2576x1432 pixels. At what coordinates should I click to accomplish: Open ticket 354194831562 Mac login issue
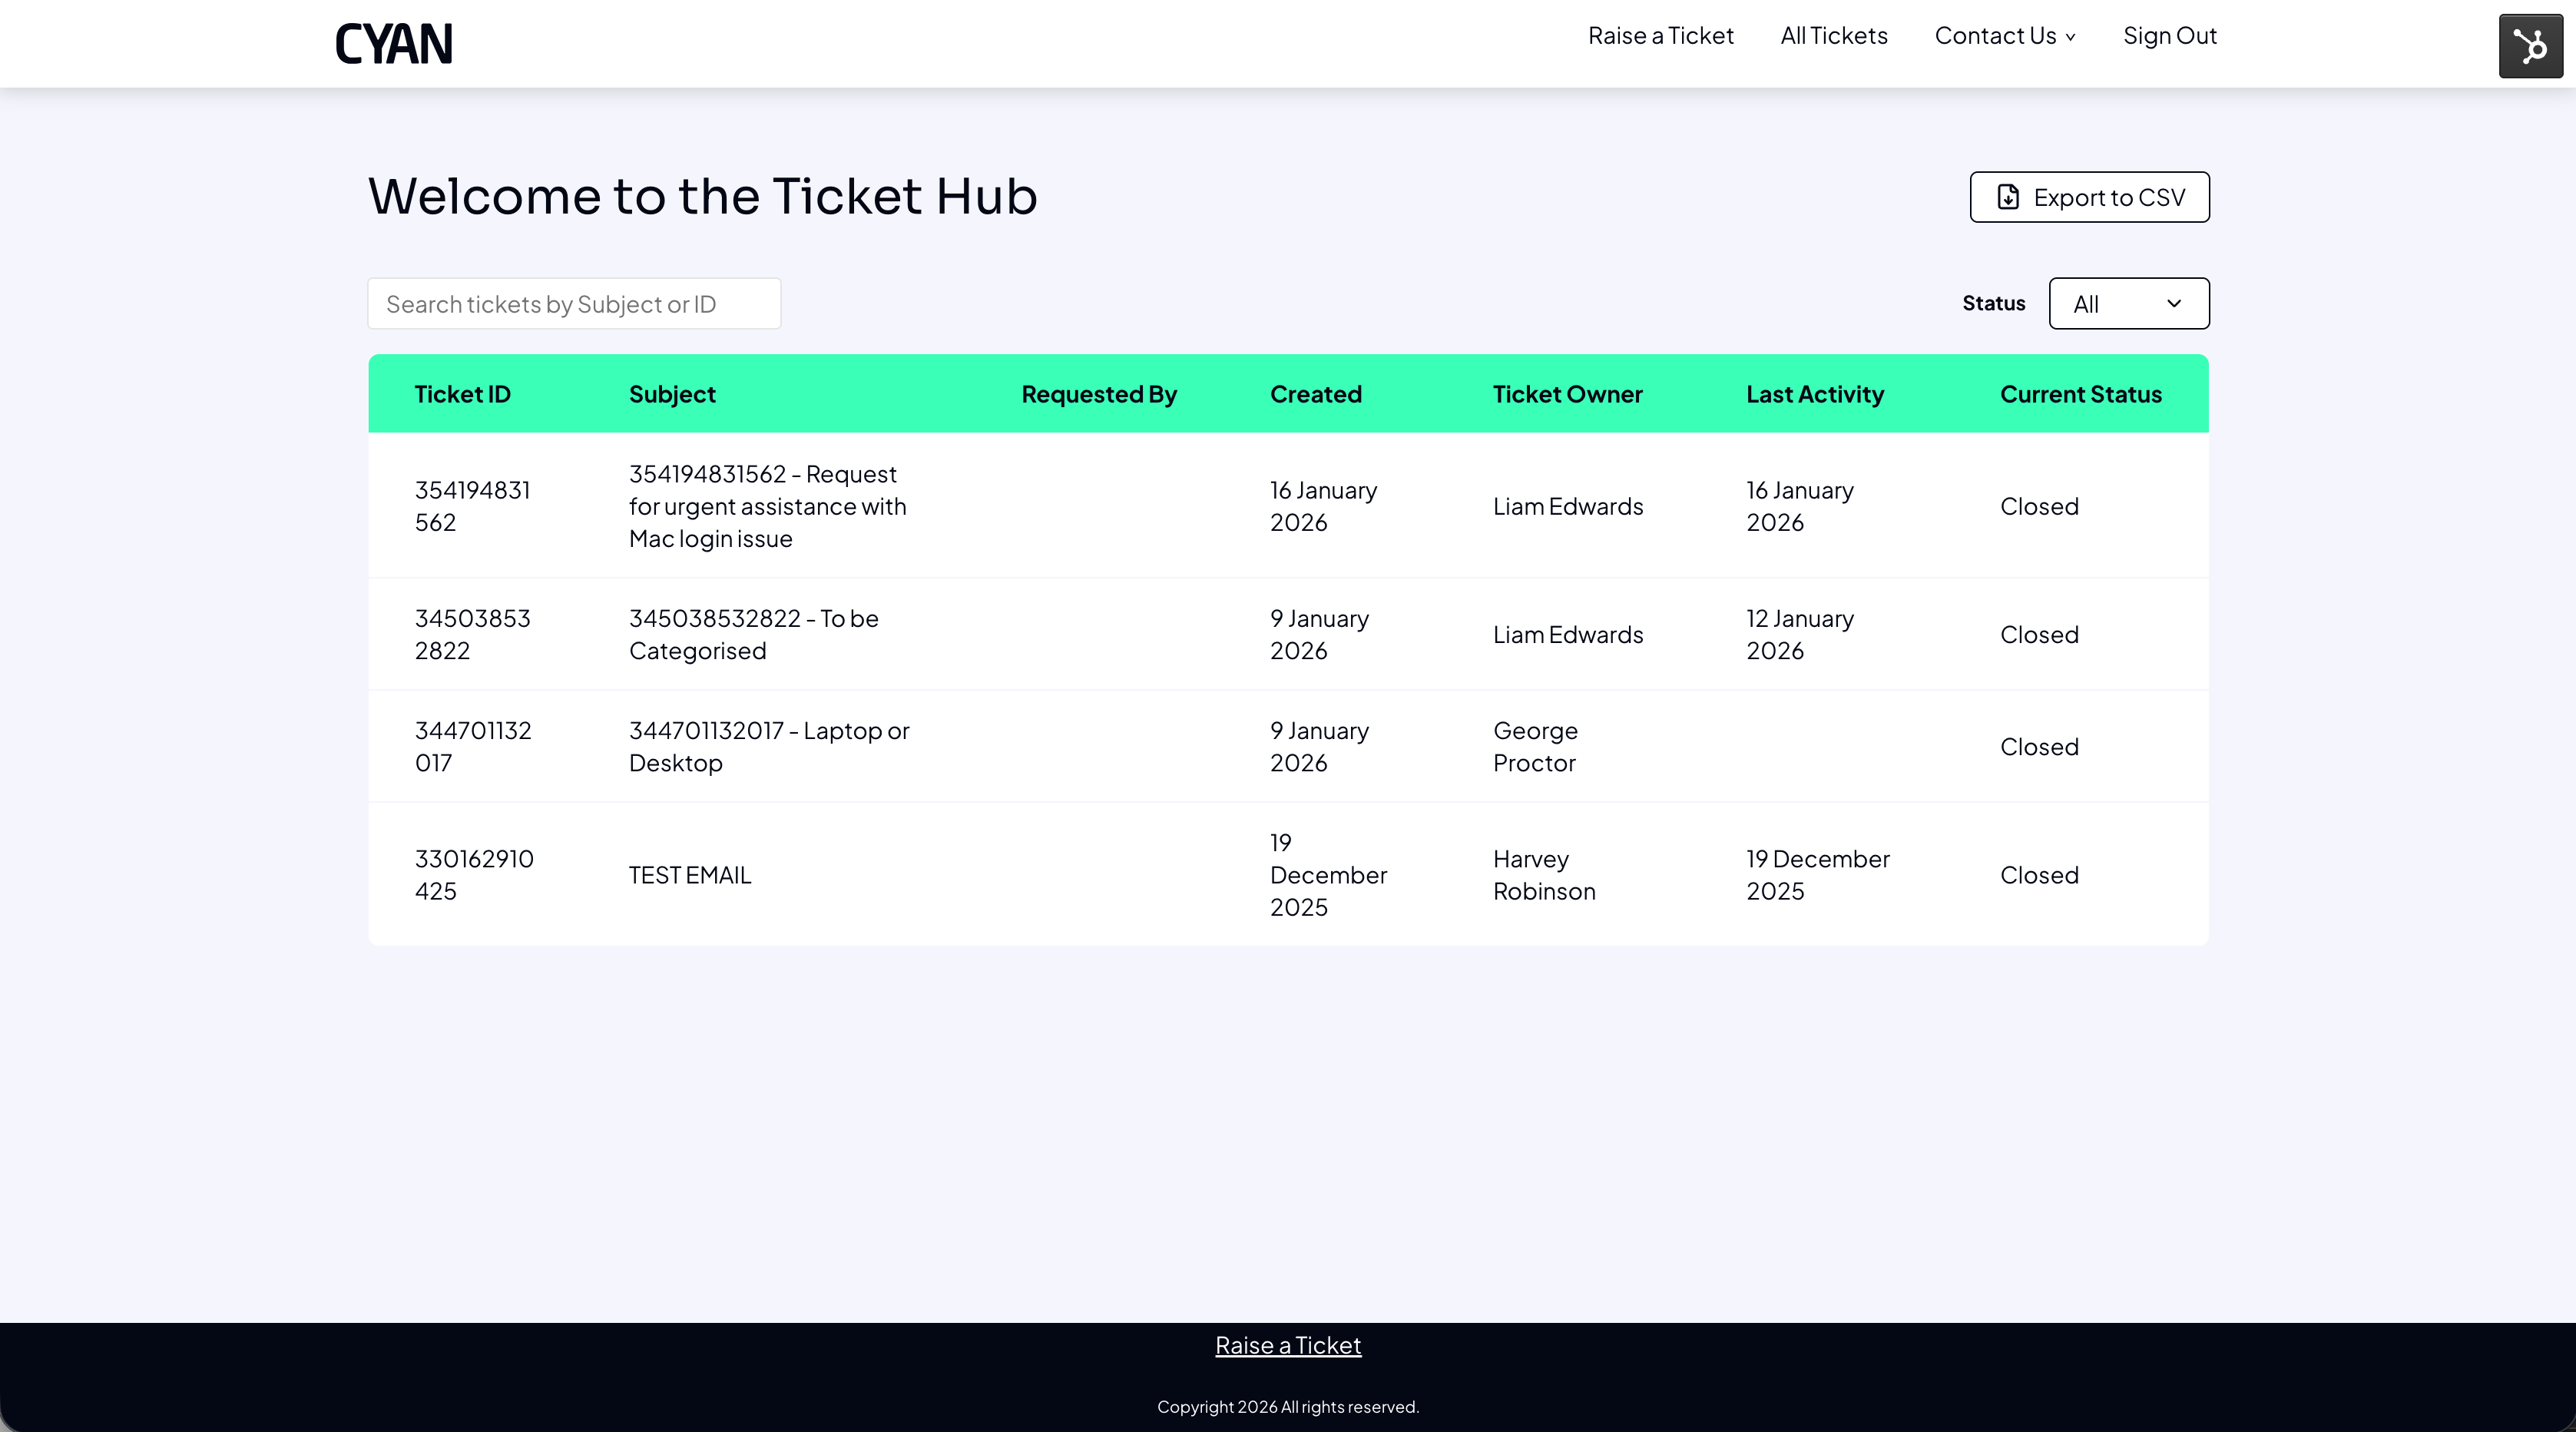pyautogui.click(x=768, y=506)
